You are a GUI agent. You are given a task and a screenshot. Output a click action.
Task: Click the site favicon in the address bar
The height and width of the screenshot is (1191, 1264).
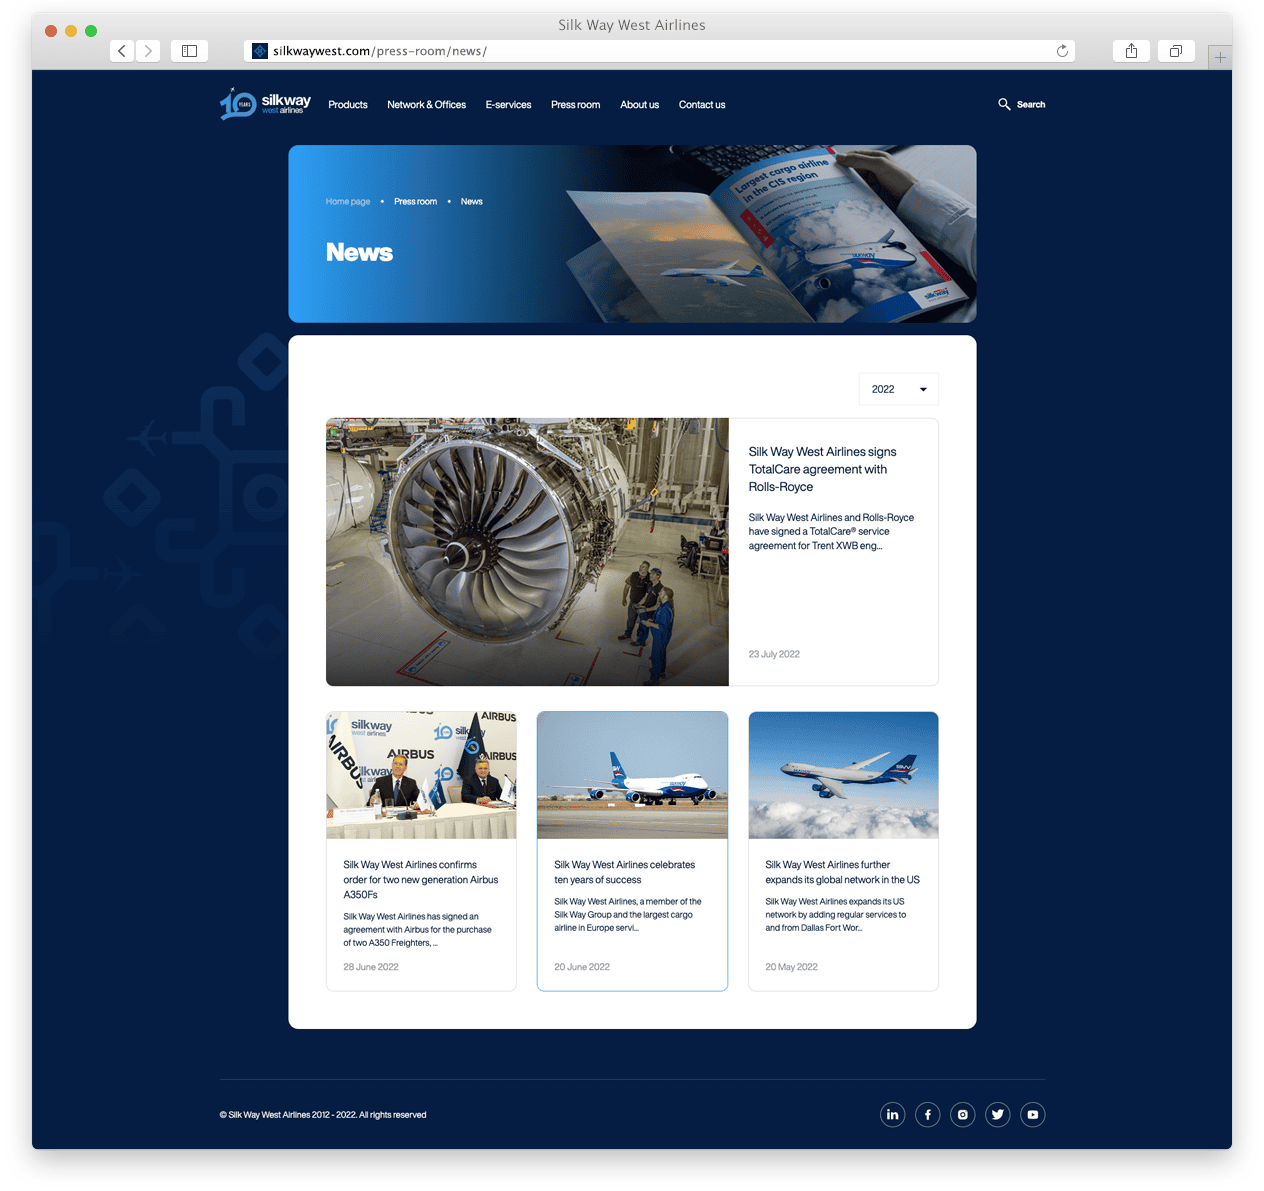click(260, 51)
